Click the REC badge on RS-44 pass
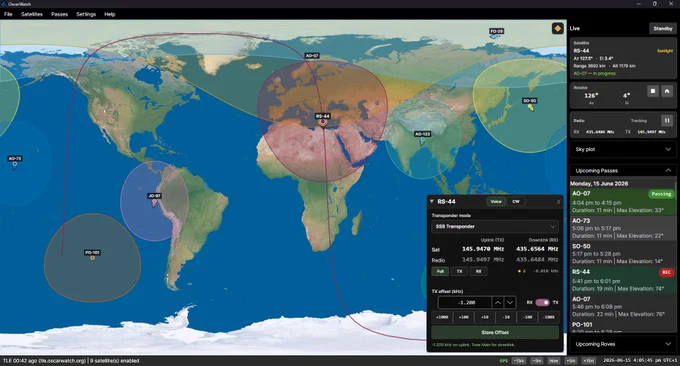This screenshot has width=680, height=366. coord(666,272)
